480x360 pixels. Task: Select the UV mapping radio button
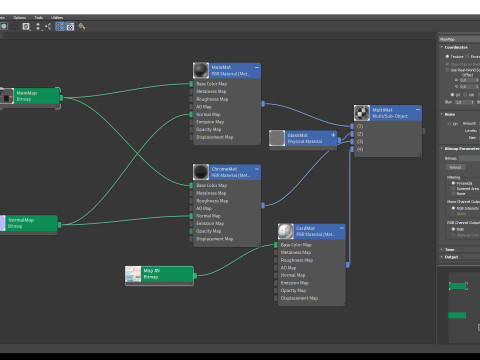tap(453, 95)
